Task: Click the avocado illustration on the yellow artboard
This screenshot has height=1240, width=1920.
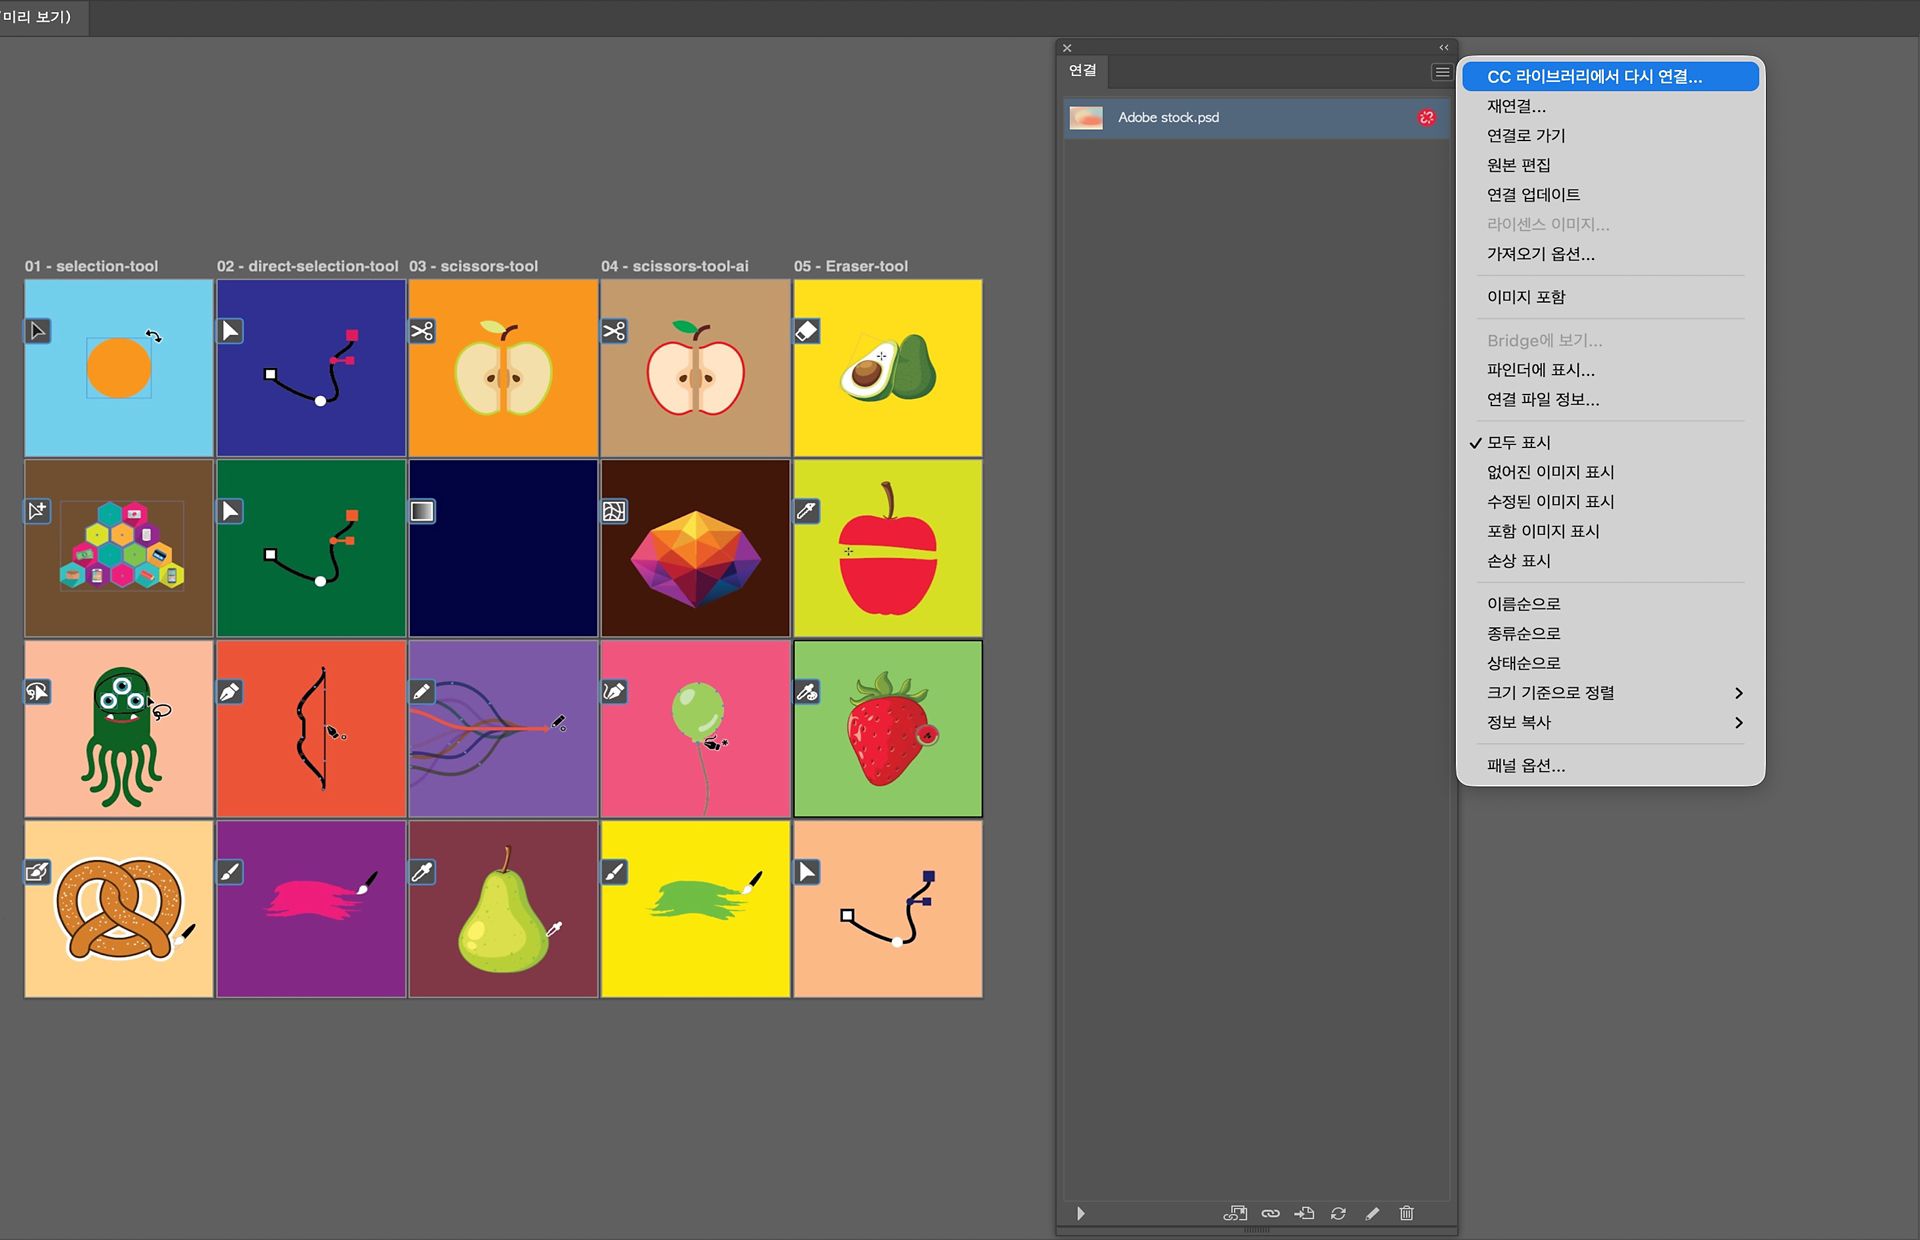Action: pos(888,367)
